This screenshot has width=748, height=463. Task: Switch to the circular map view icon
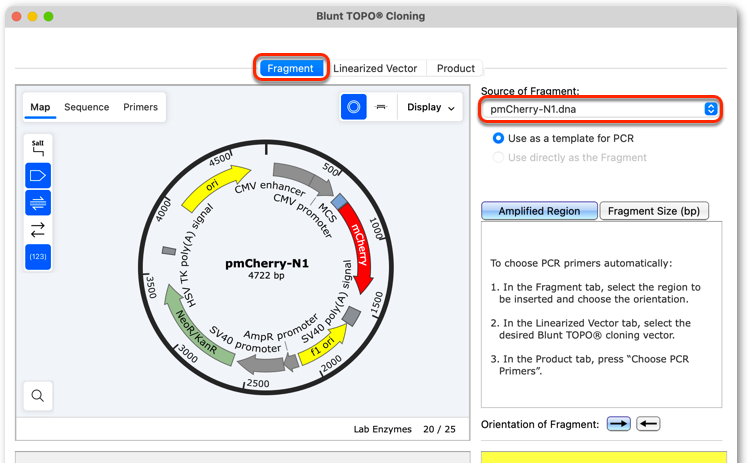(353, 107)
